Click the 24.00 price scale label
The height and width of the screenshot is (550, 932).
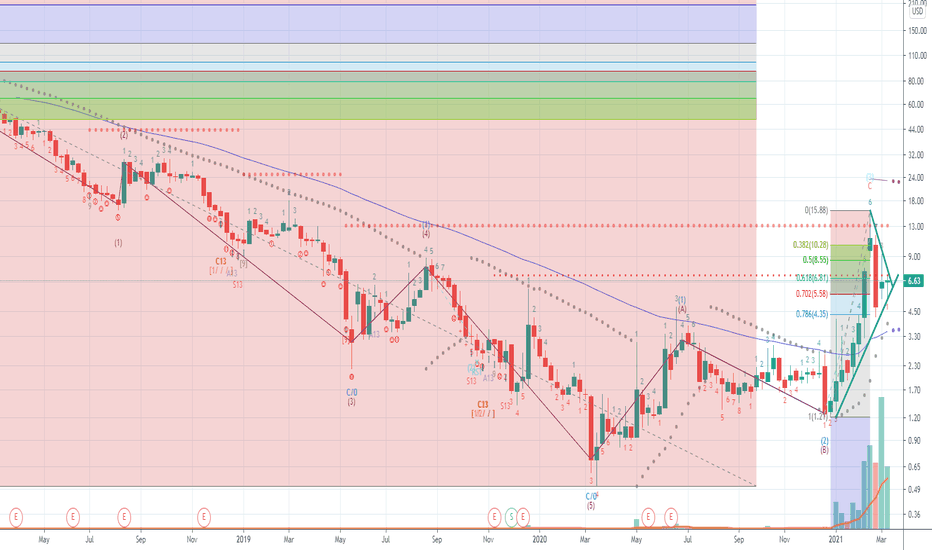click(917, 177)
